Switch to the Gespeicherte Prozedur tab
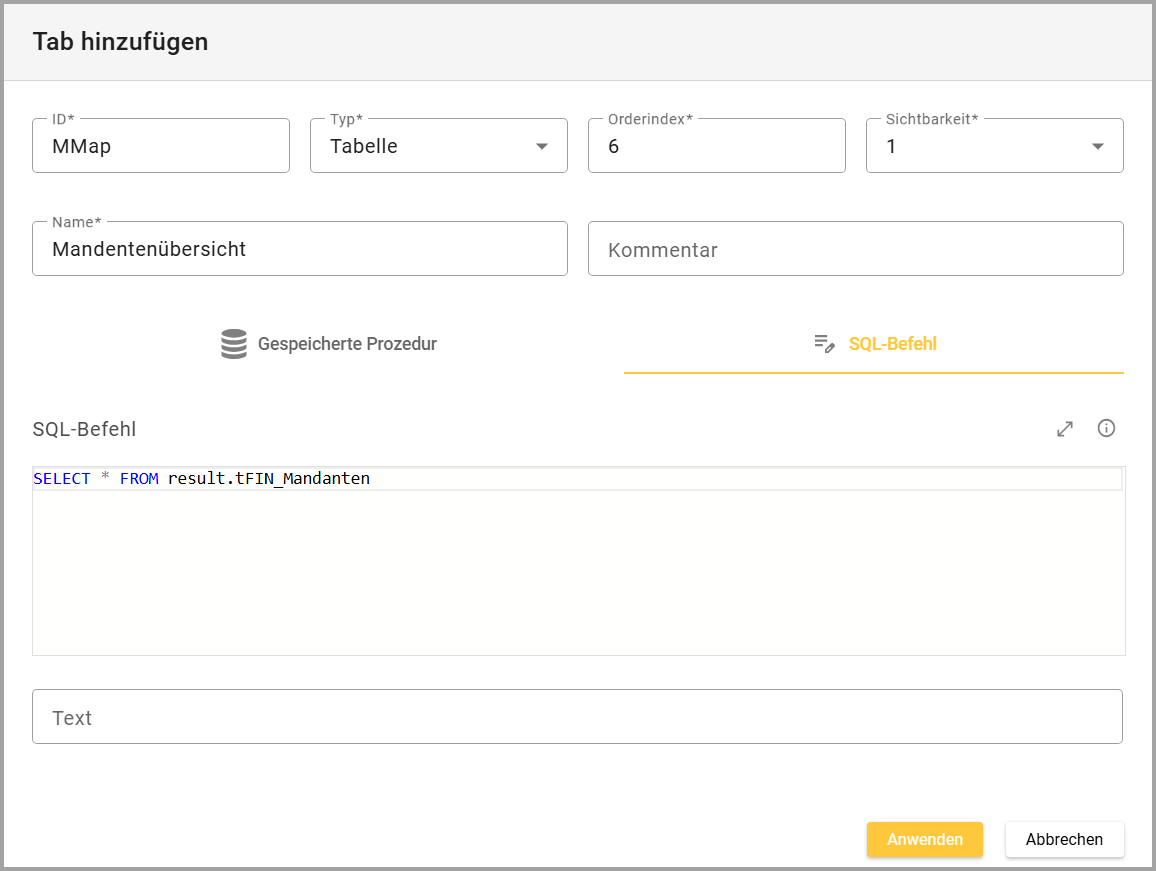The image size is (1156, 871). (346, 344)
